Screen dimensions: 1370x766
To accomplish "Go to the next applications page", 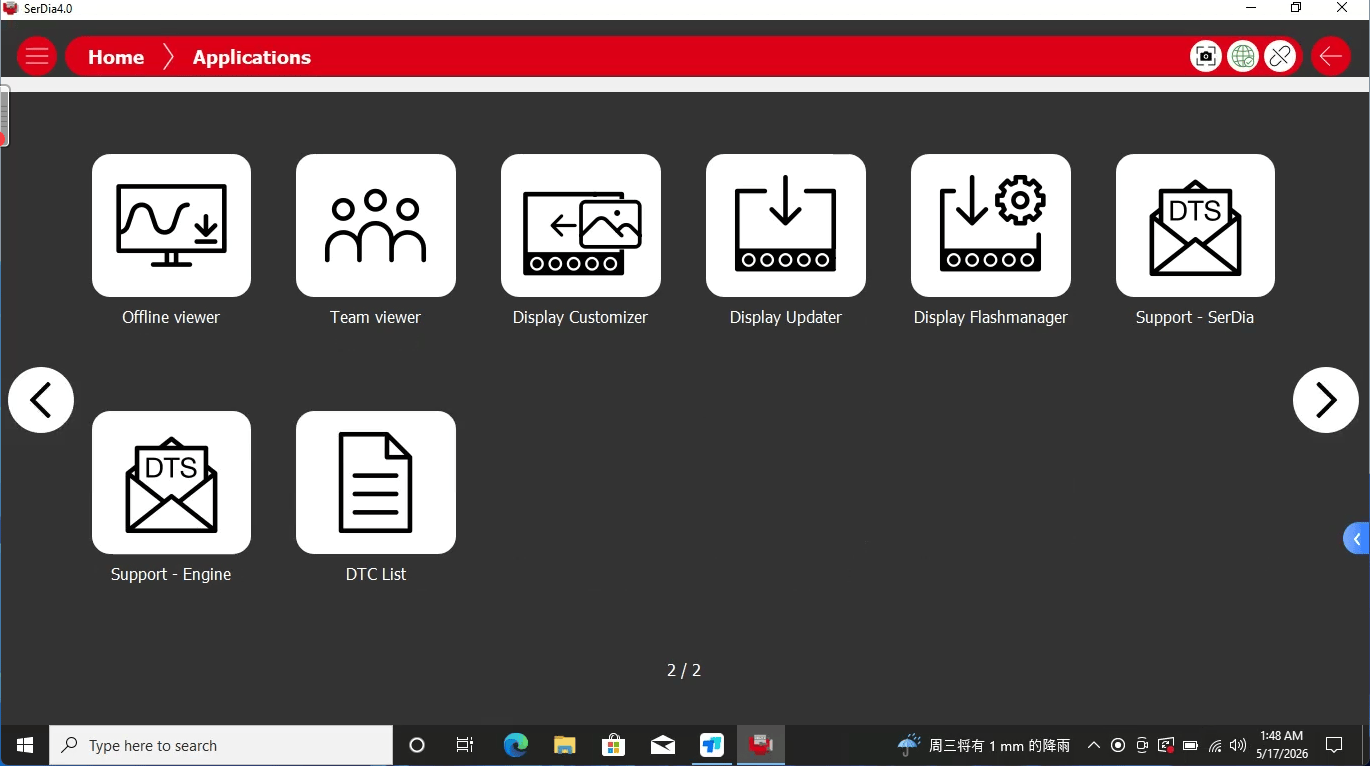I will (1326, 400).
